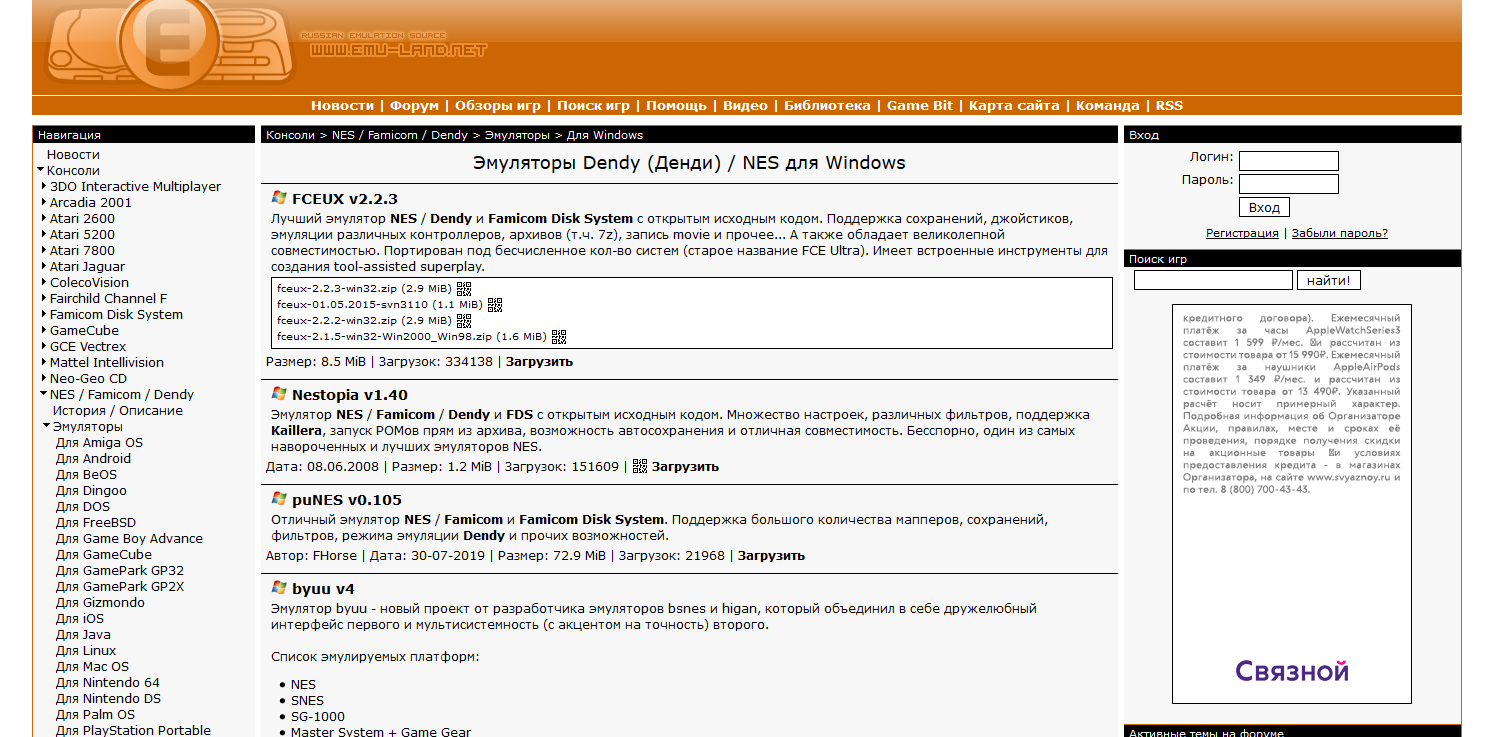1507x737 pixels.
Task: Open the Game Bit menu item
Action: click(920, 105)
